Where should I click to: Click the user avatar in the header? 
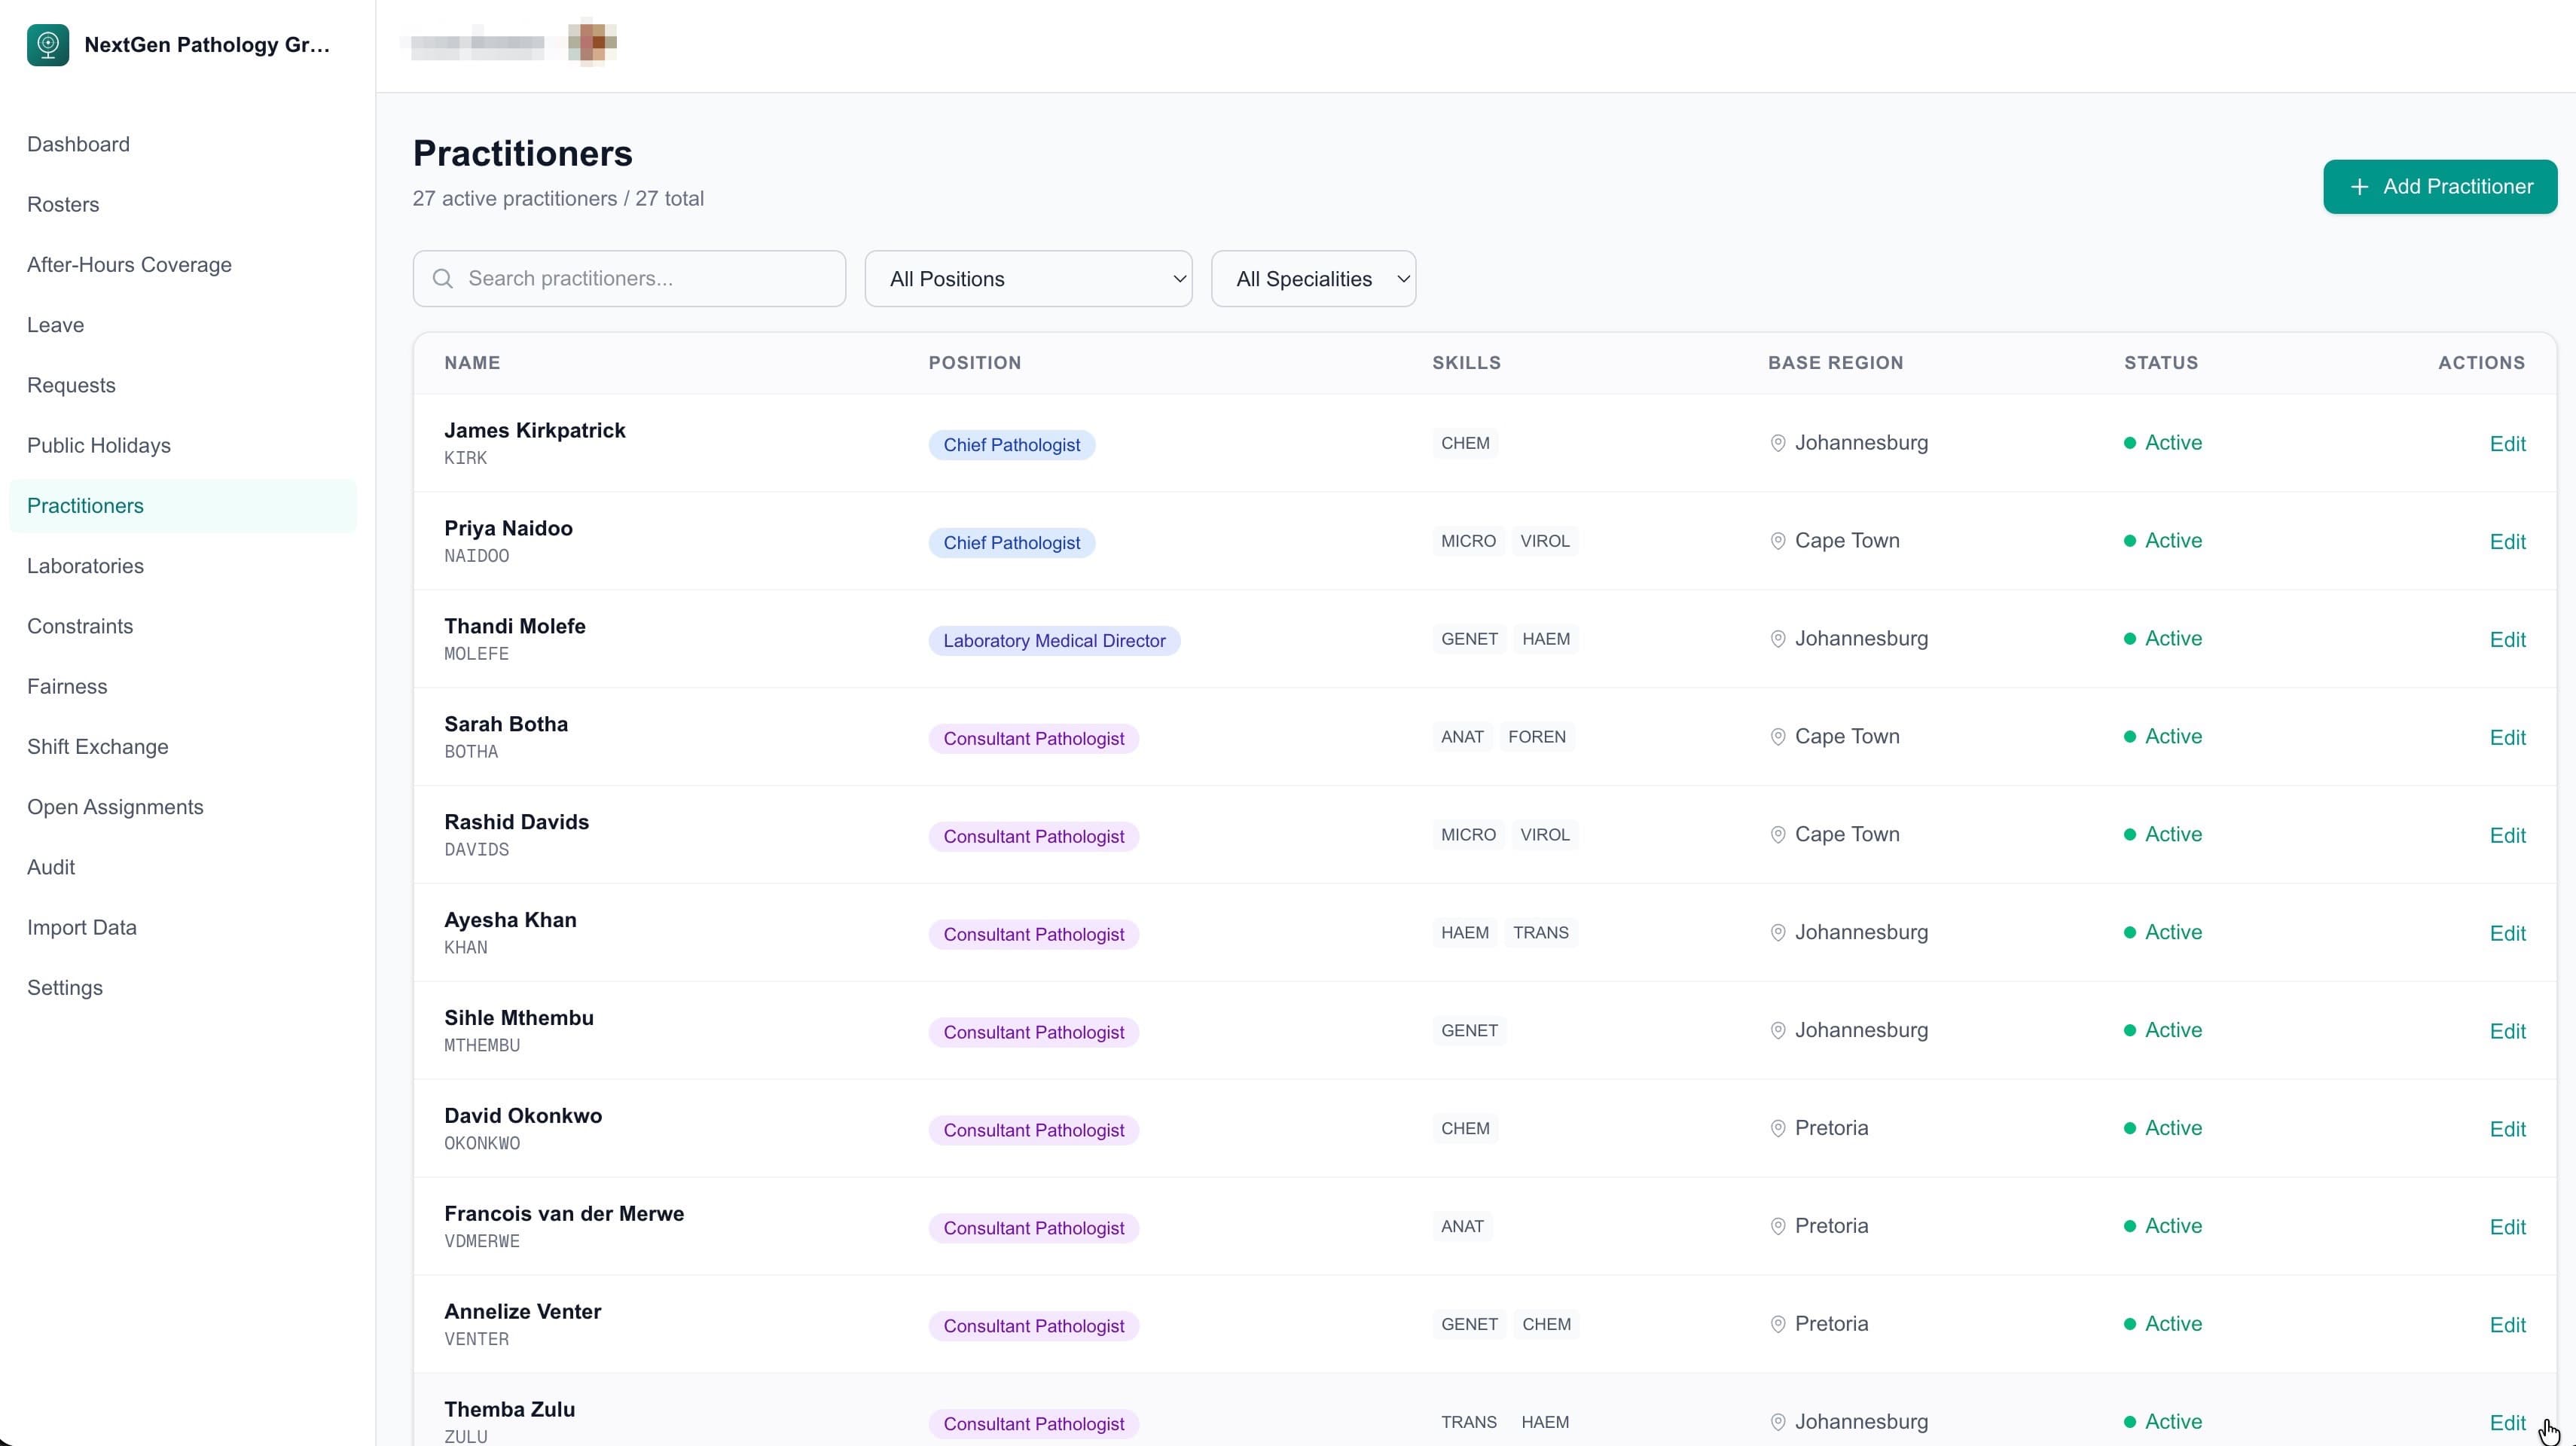click(x=592, y=43)
